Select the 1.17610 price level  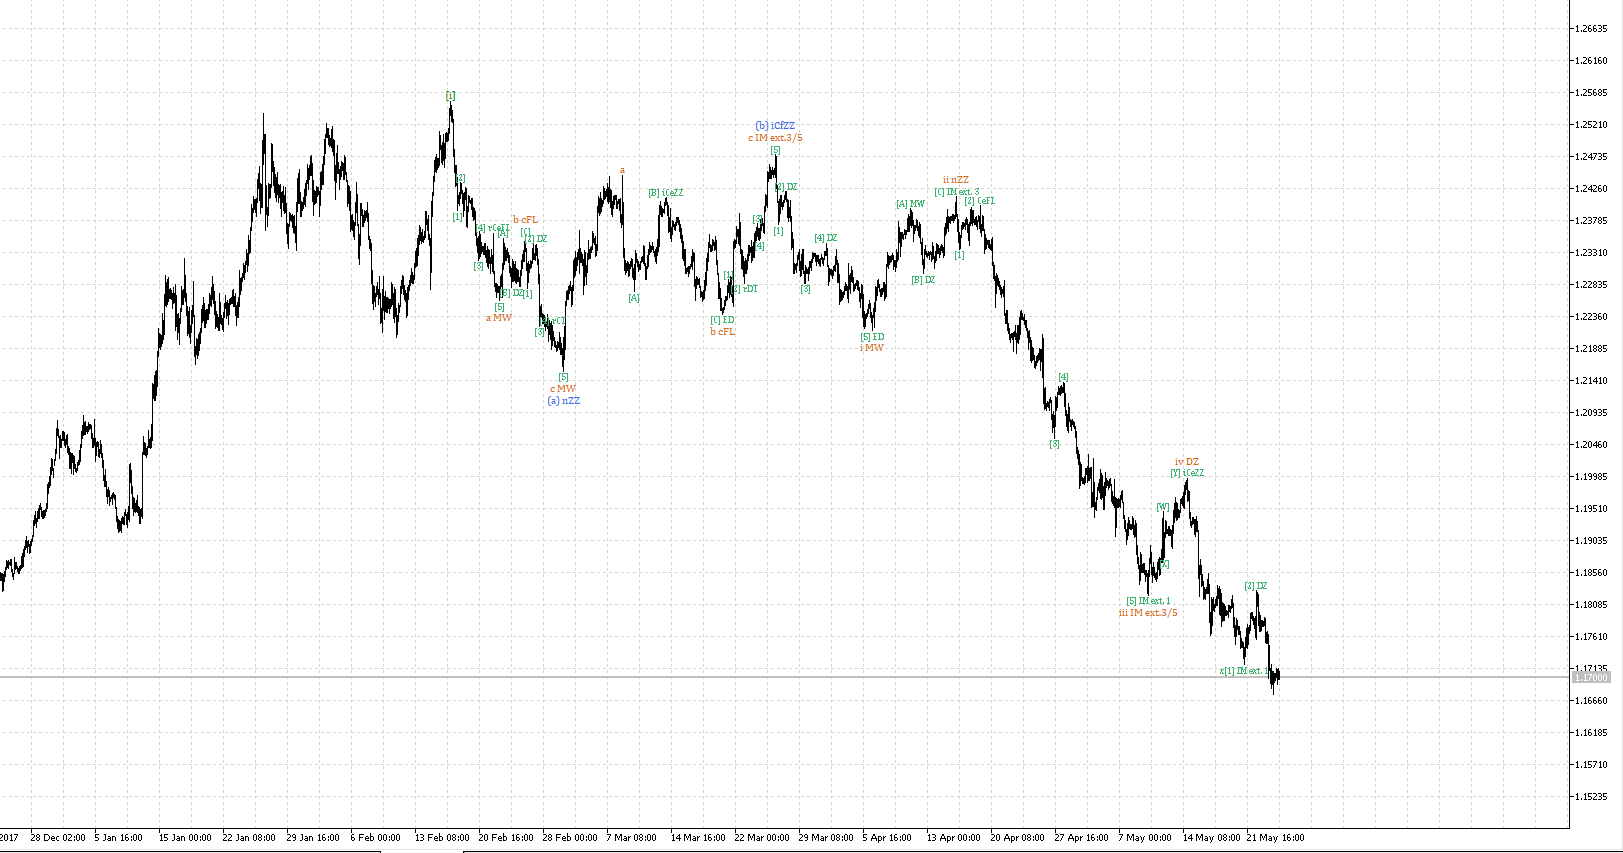click(1591, 637)
